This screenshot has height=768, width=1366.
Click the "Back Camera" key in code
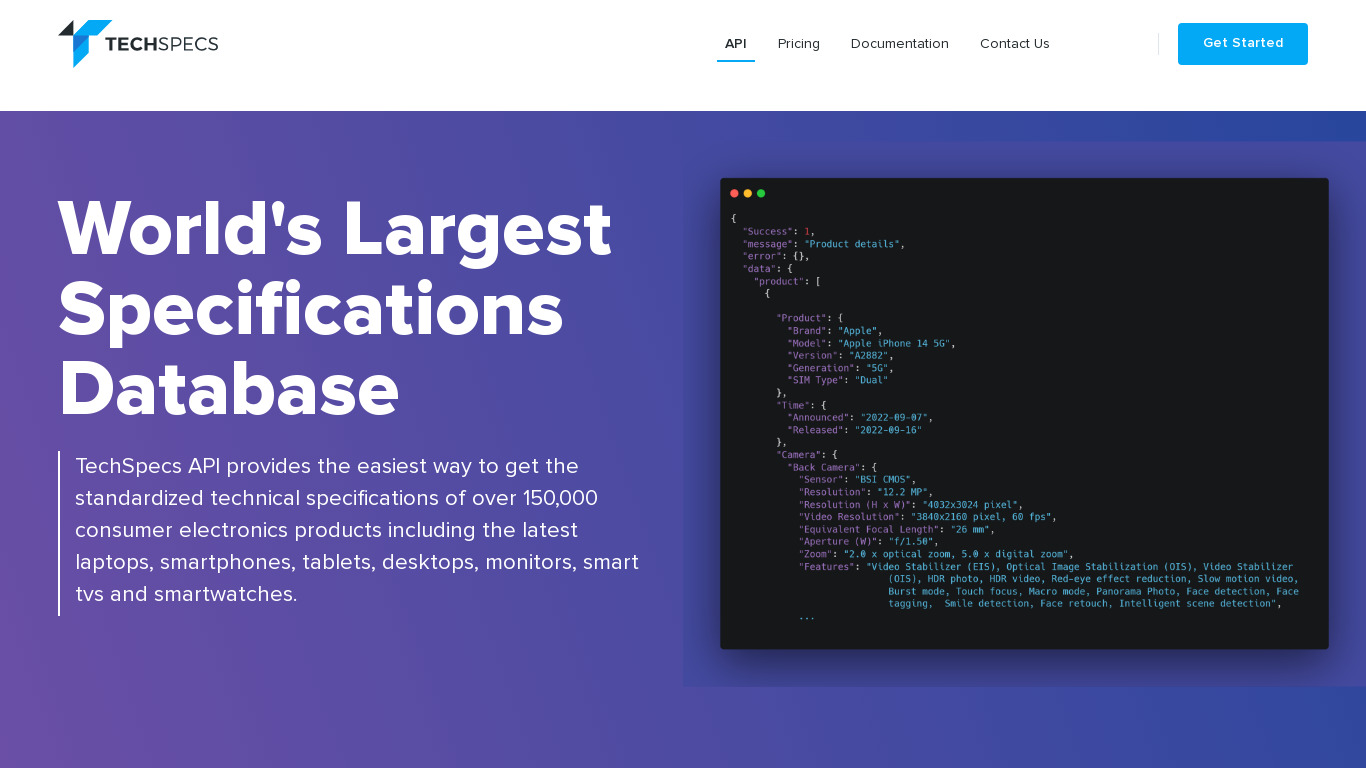pos(824,467)
